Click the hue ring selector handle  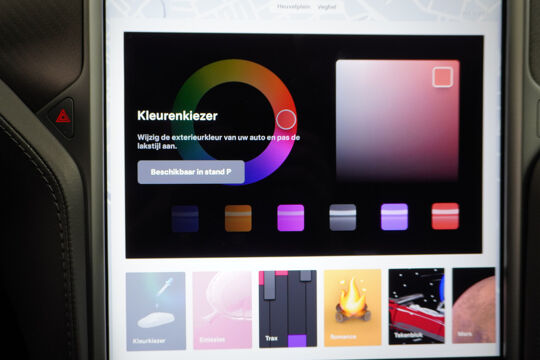(x=286, y=120)
